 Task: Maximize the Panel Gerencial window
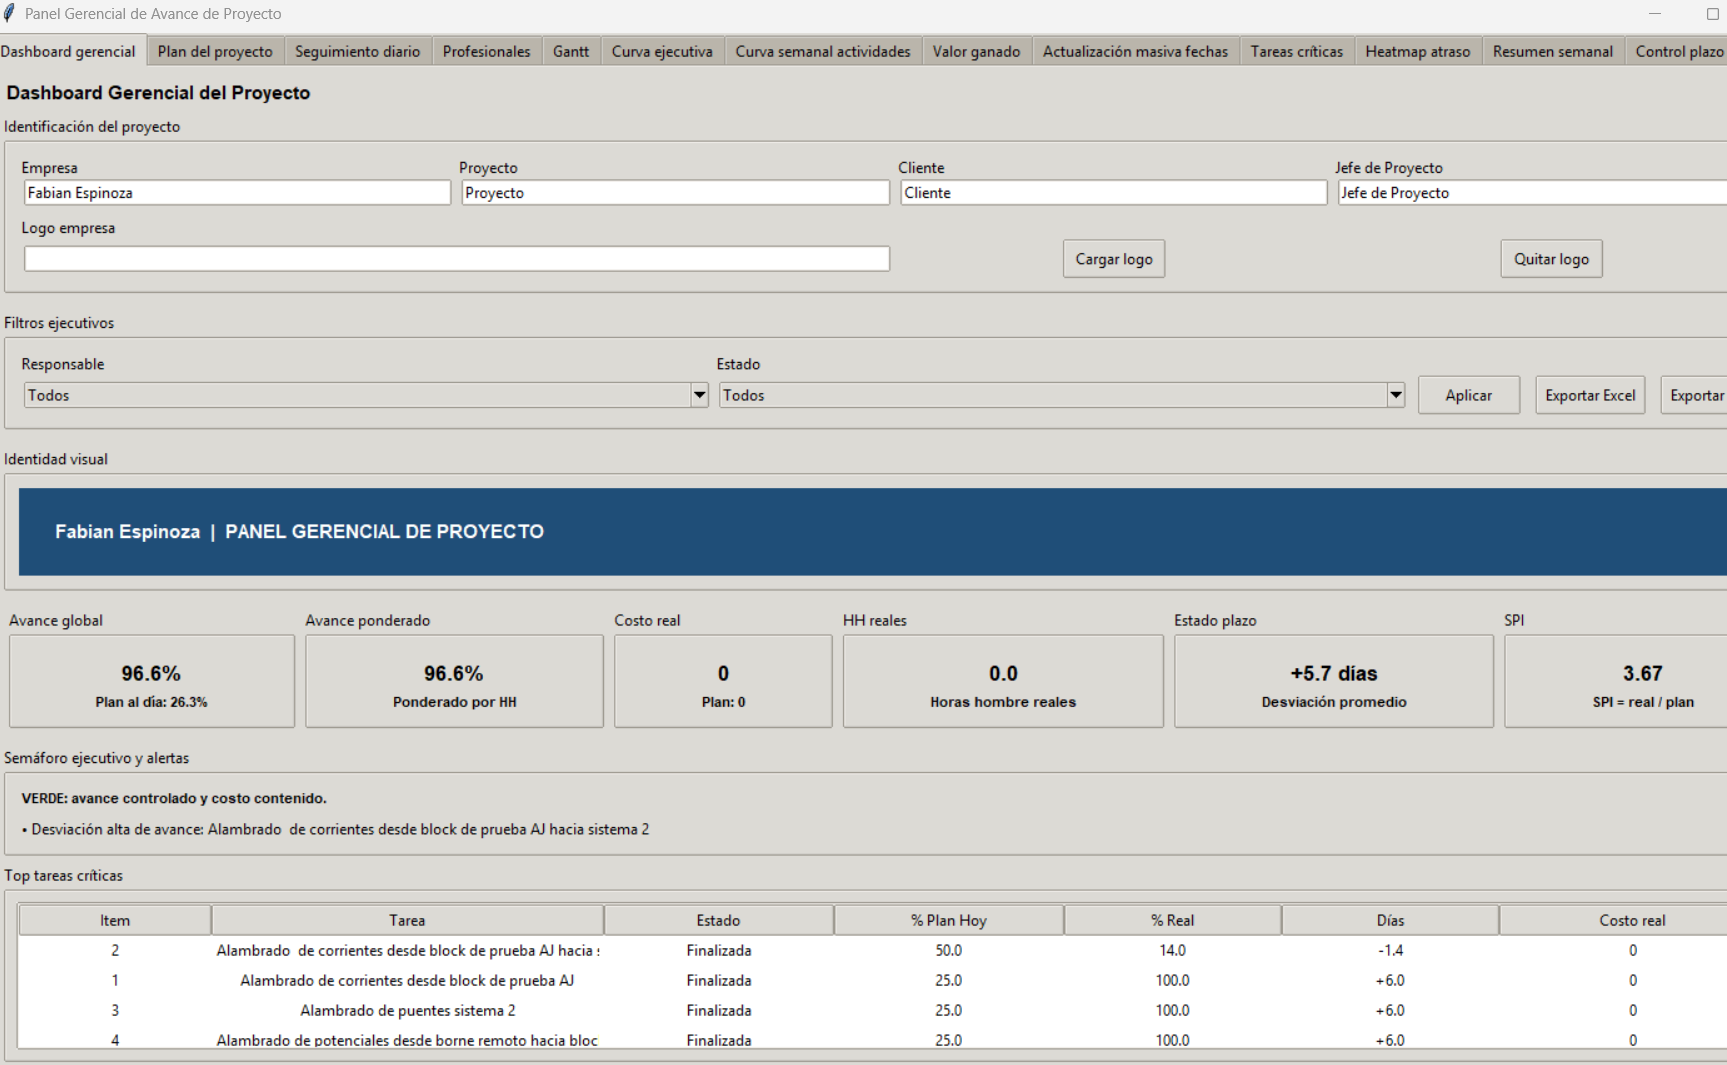(1712, 14)
